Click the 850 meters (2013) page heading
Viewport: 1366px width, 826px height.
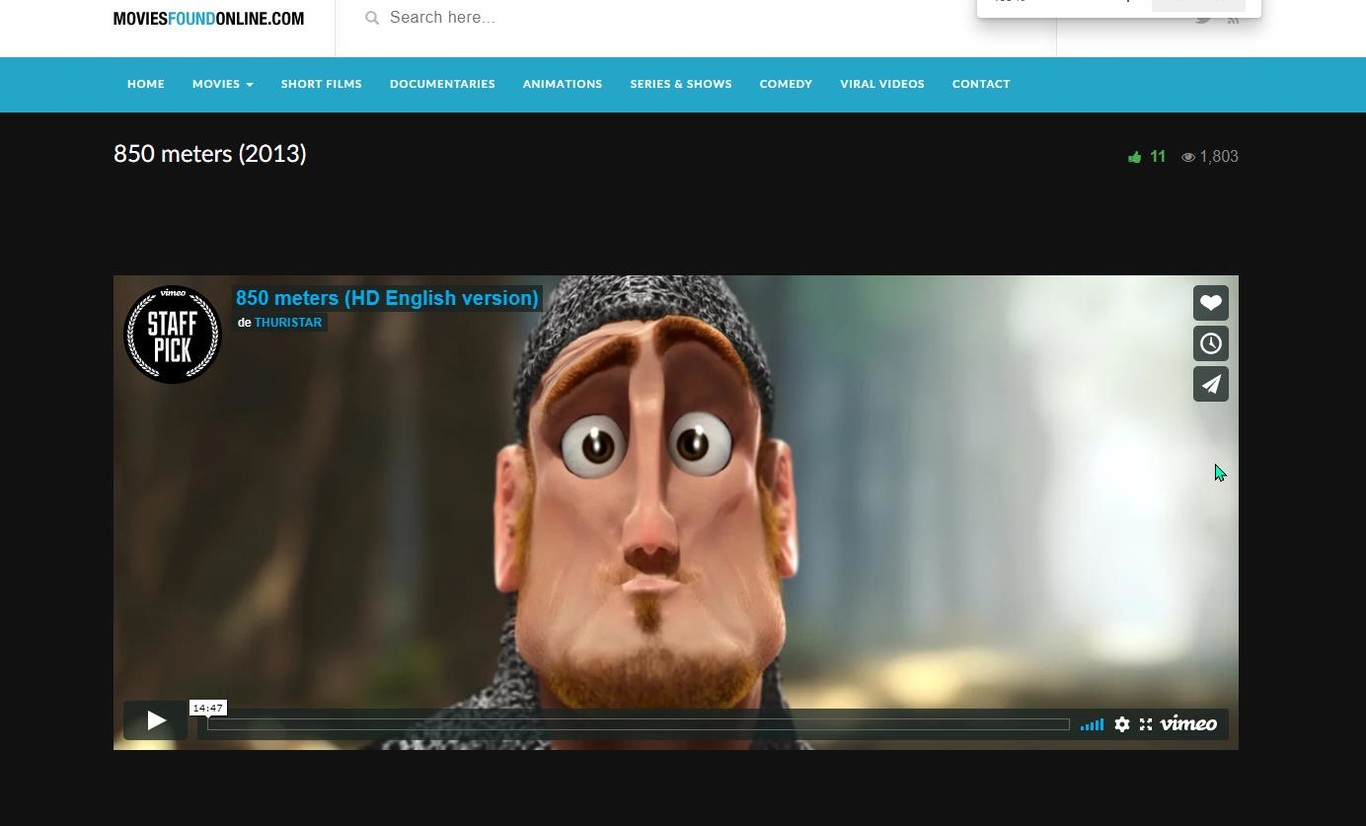[210, 154]
